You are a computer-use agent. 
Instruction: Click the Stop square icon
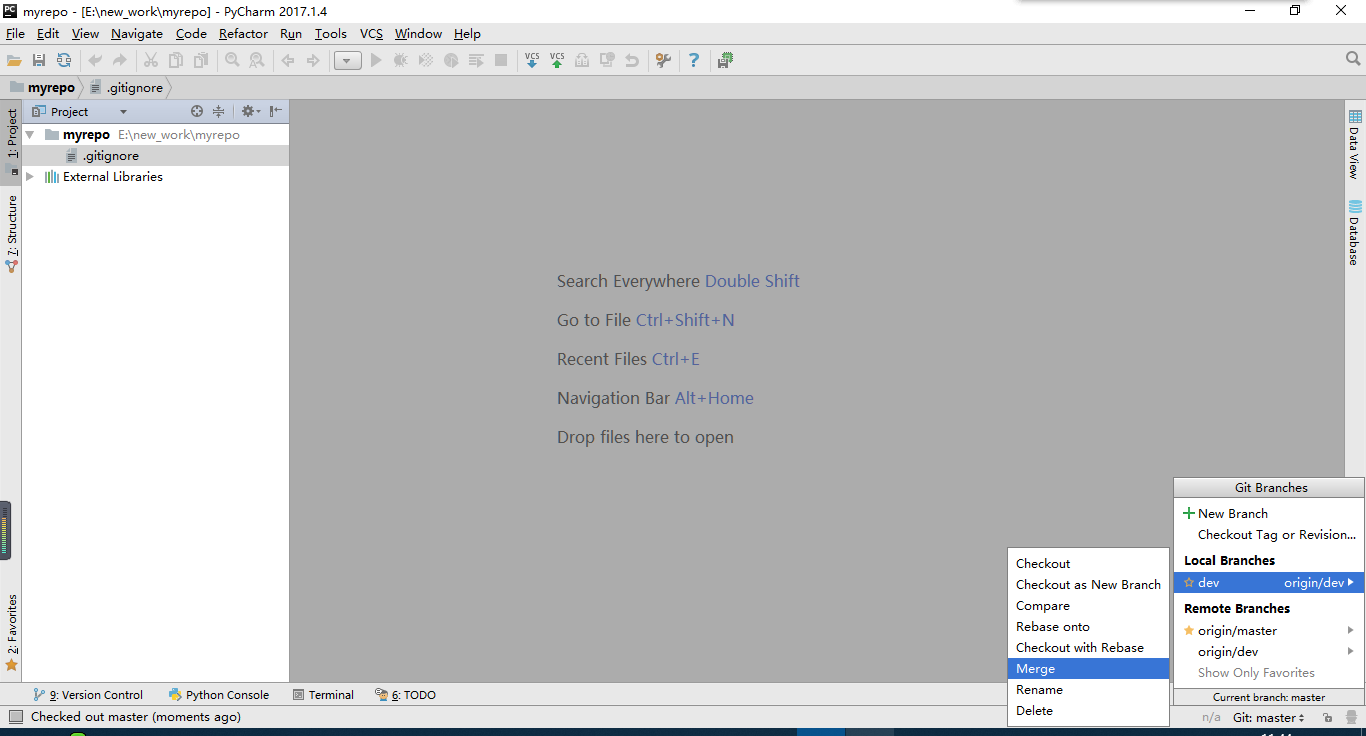tap(501, 61)
